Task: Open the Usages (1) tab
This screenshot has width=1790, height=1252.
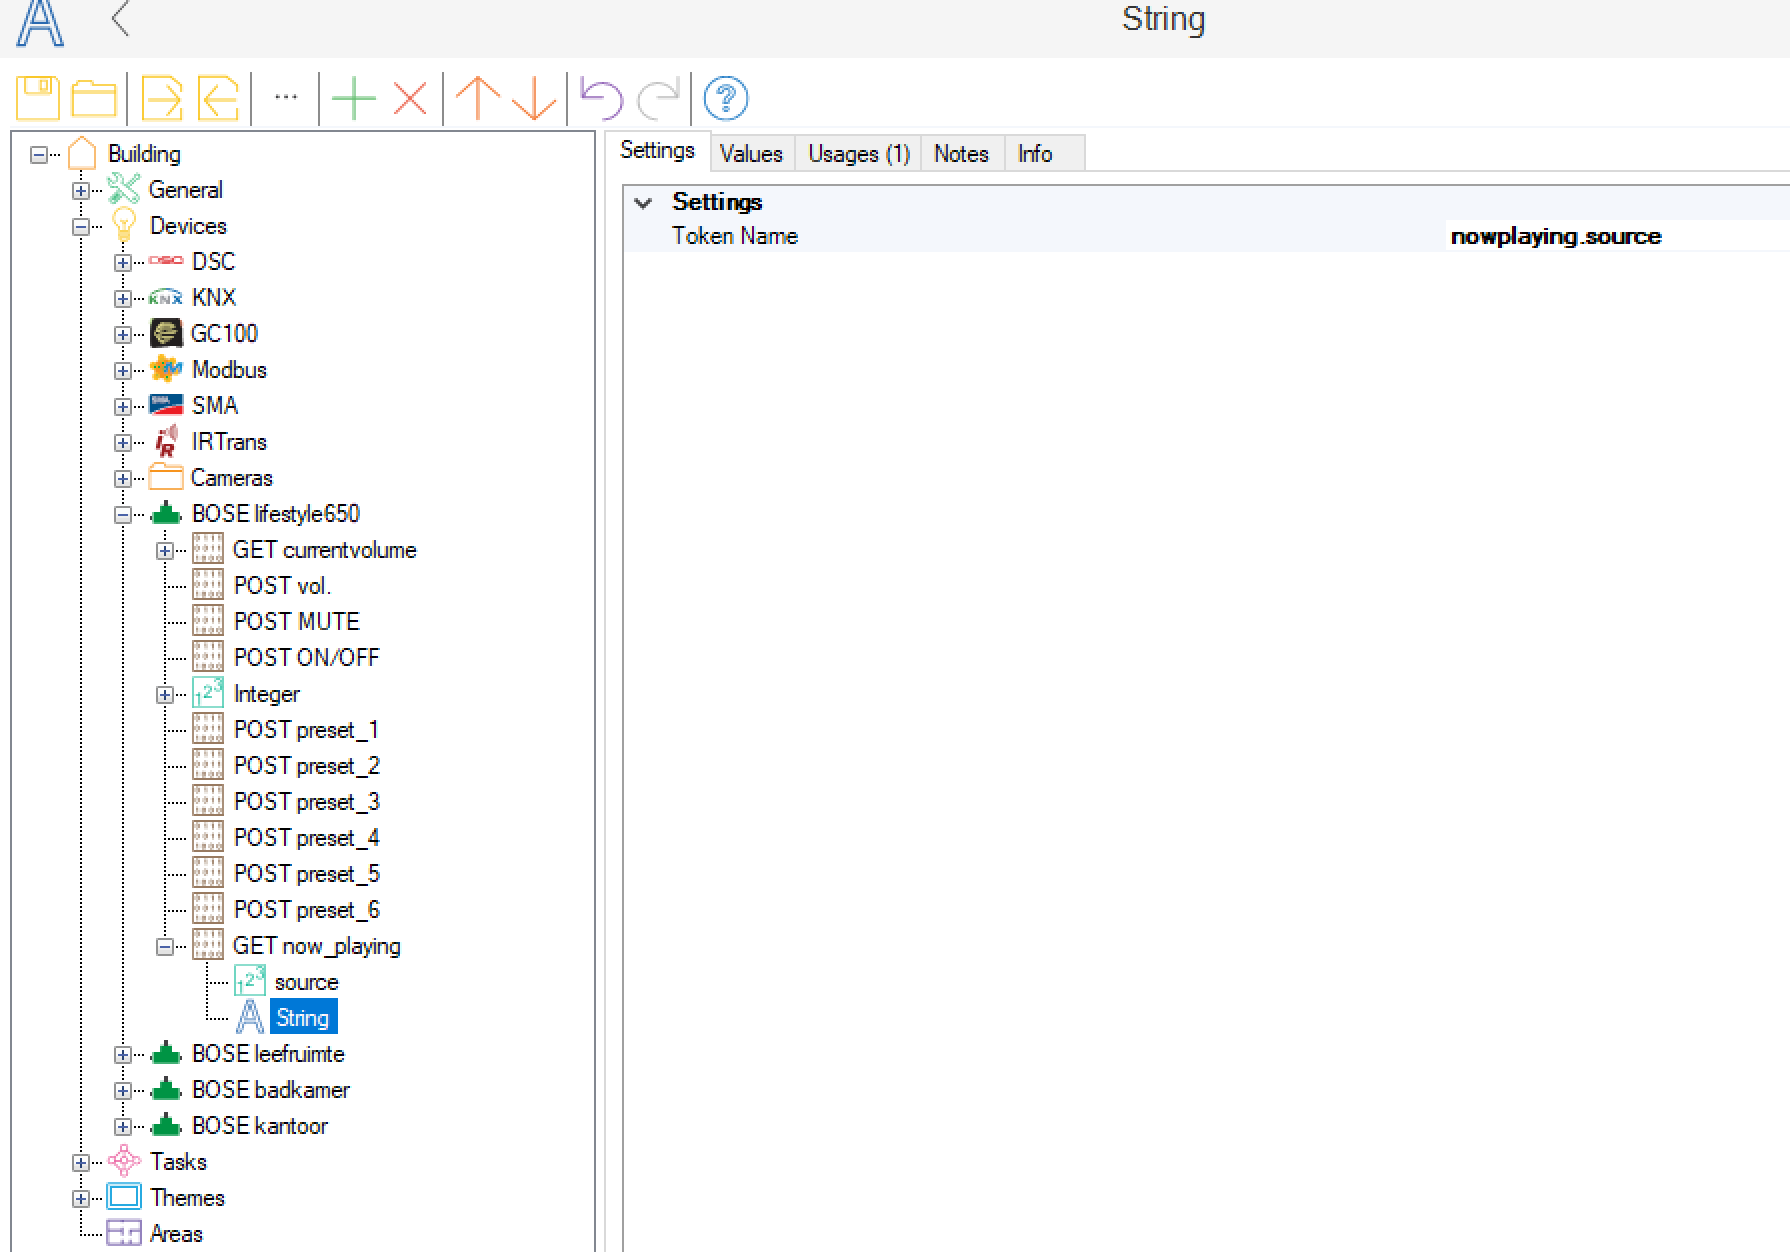Action: tap(858, 154)
